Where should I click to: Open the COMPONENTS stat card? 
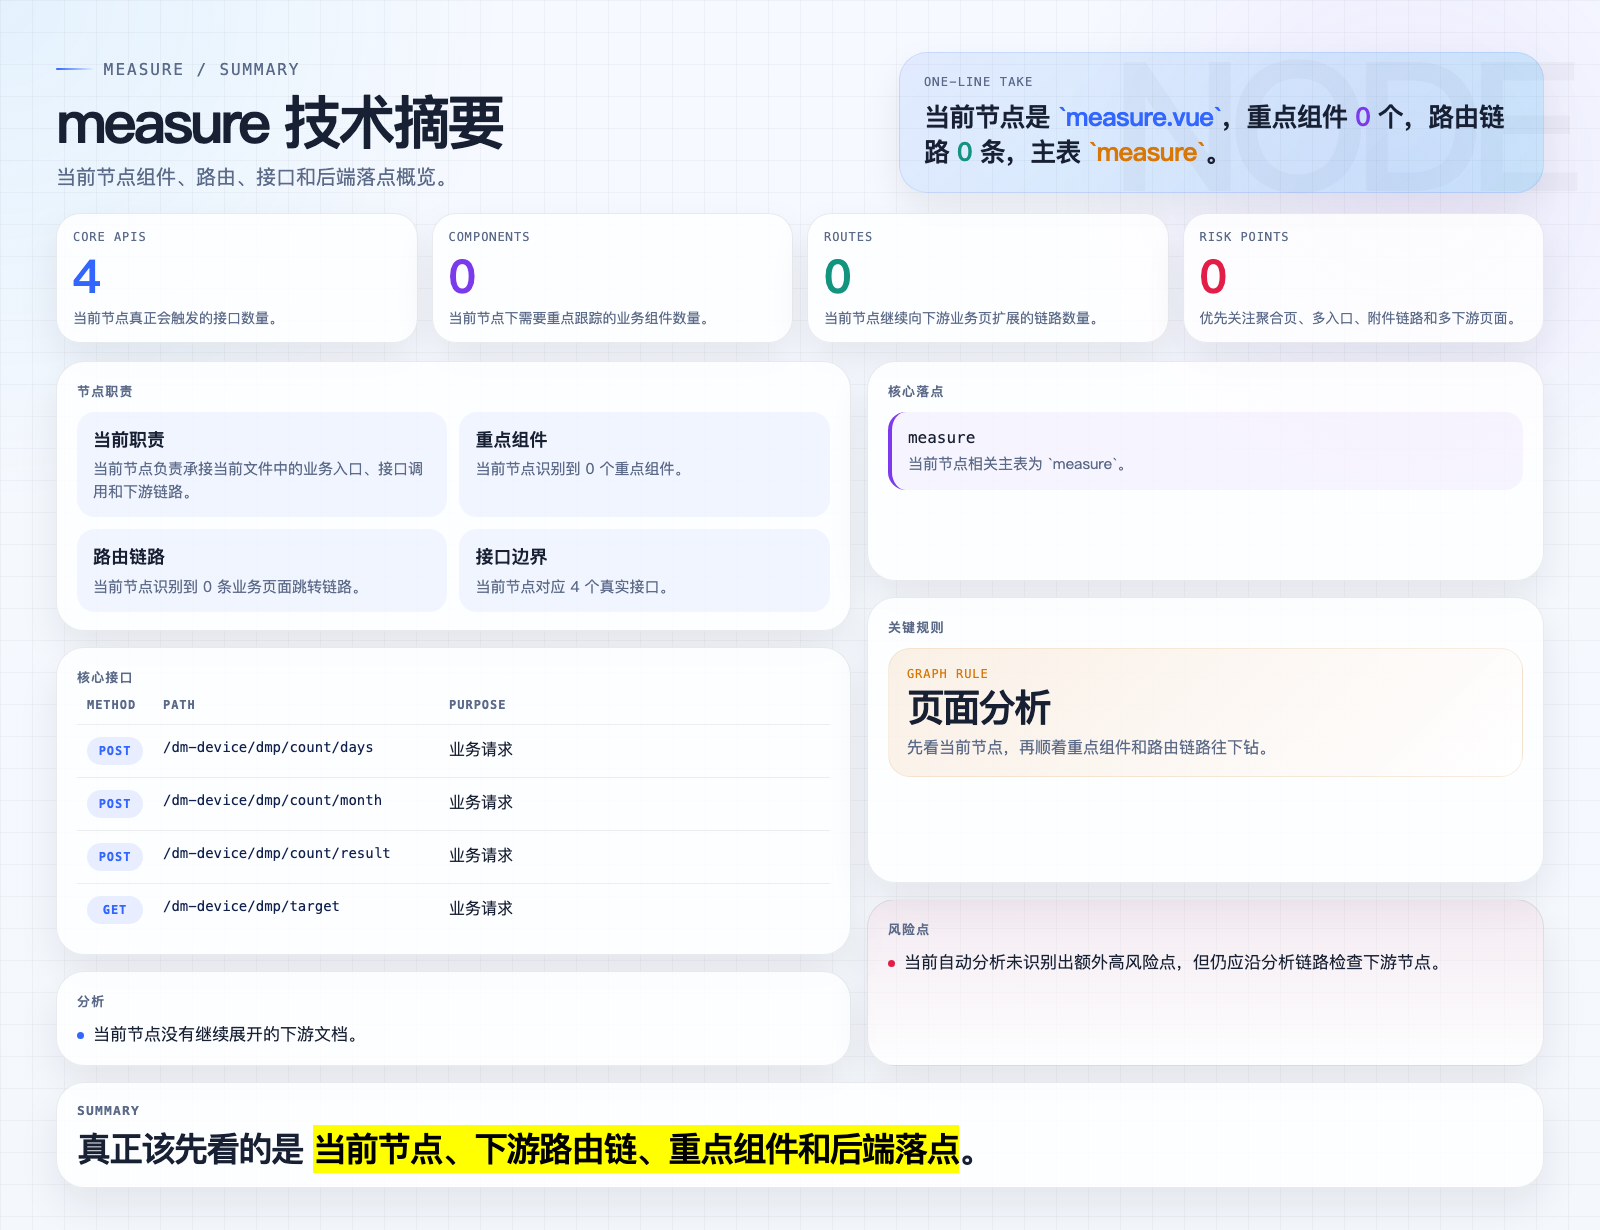coord(612,278)
